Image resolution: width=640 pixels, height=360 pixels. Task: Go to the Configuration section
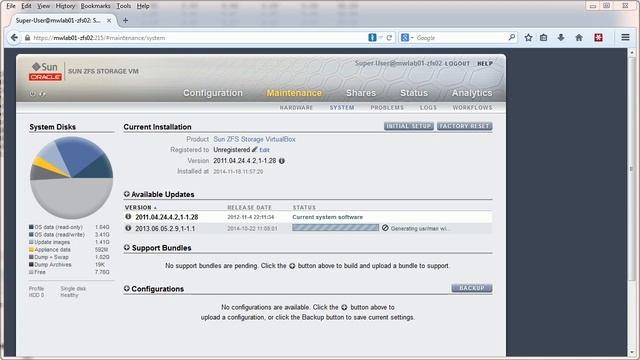coord(213,93)
